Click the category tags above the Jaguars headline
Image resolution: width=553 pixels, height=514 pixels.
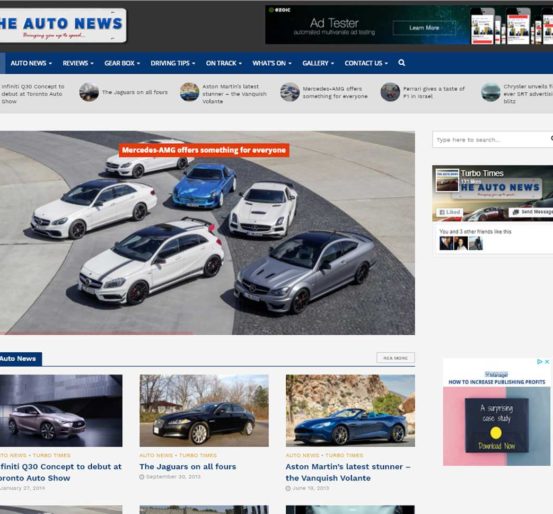178,455
